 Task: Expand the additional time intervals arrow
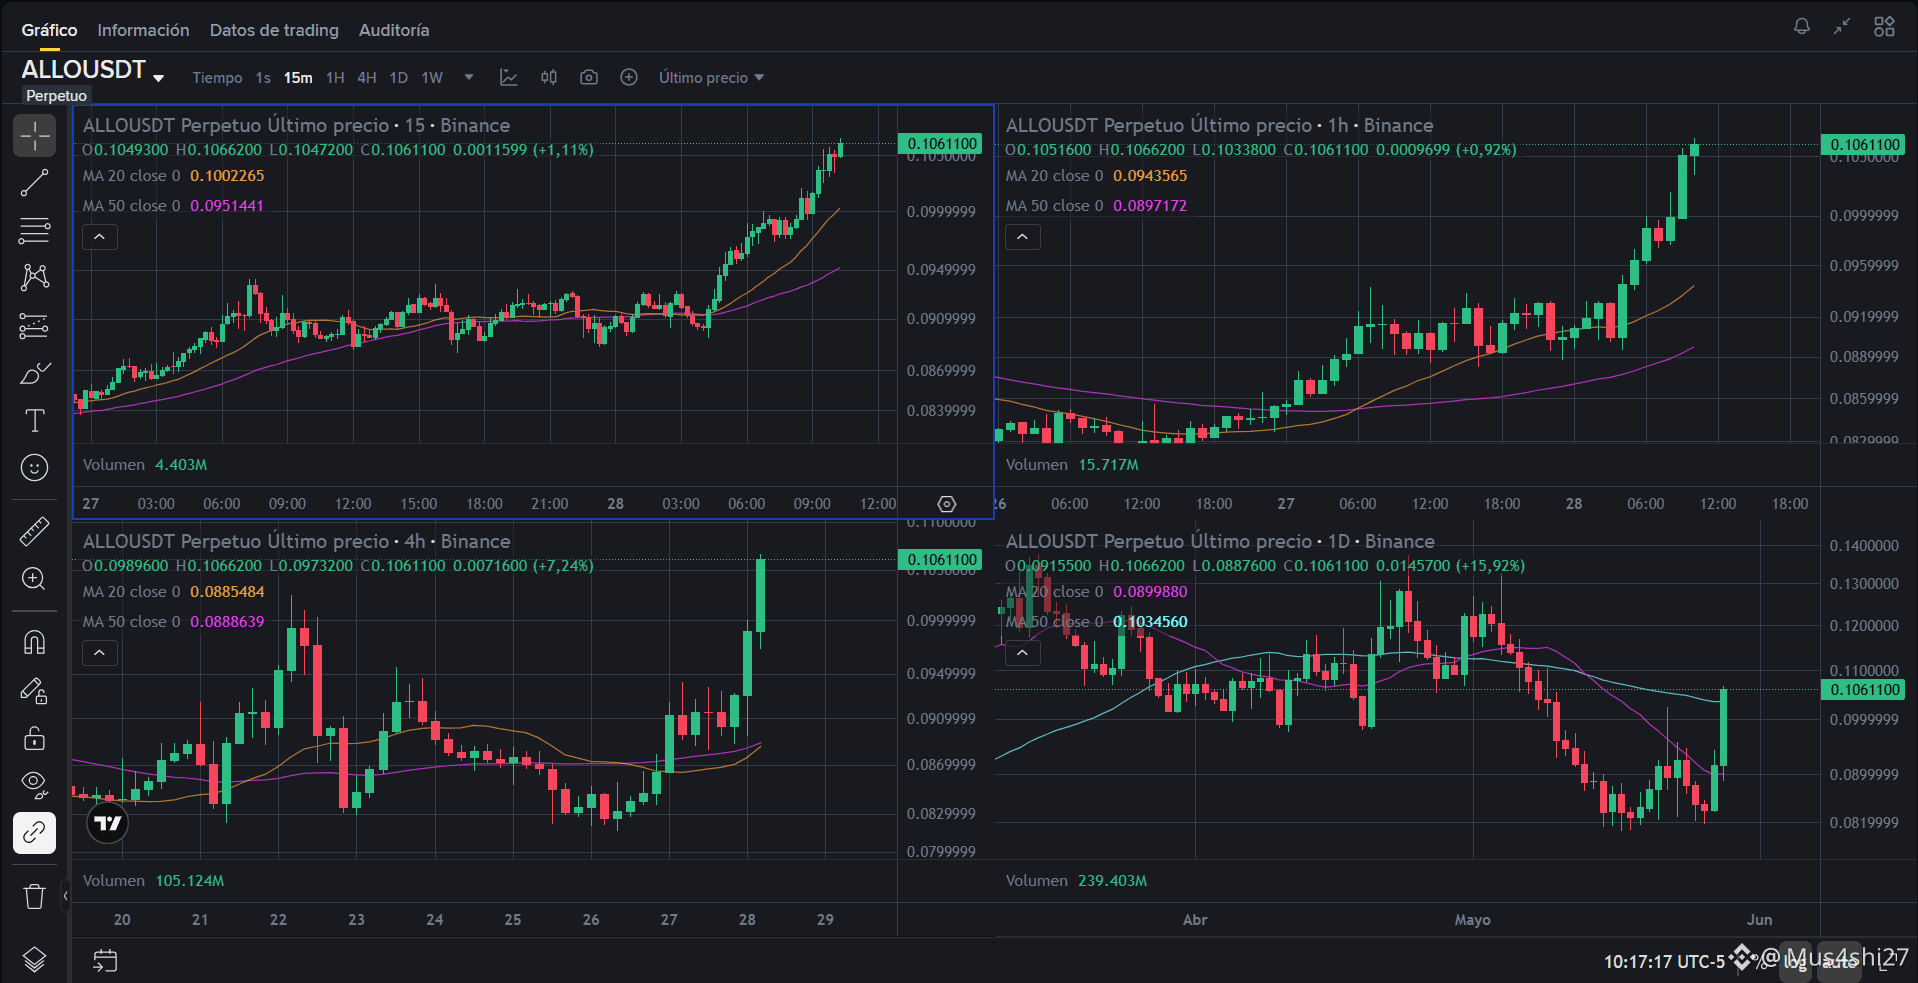(469, 77)
